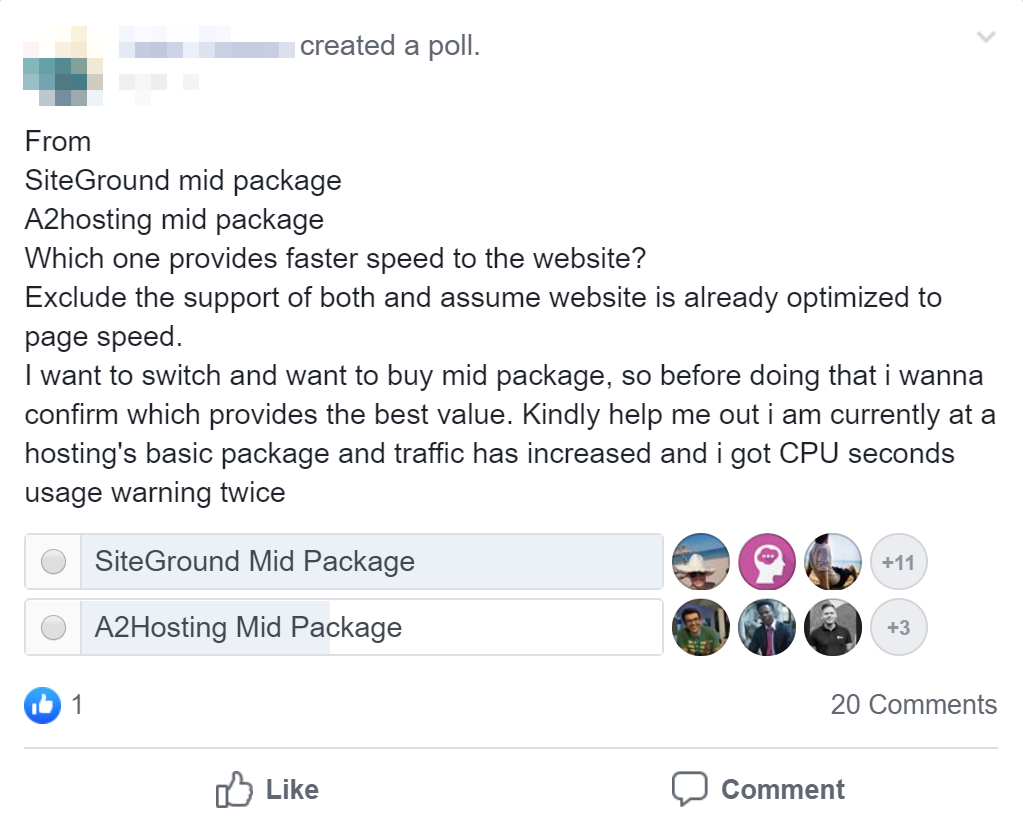The height and width of the screenshot is (827, 1023).
Task: Select the SiteGround Mid Package radio button
Action: [54, 562]
